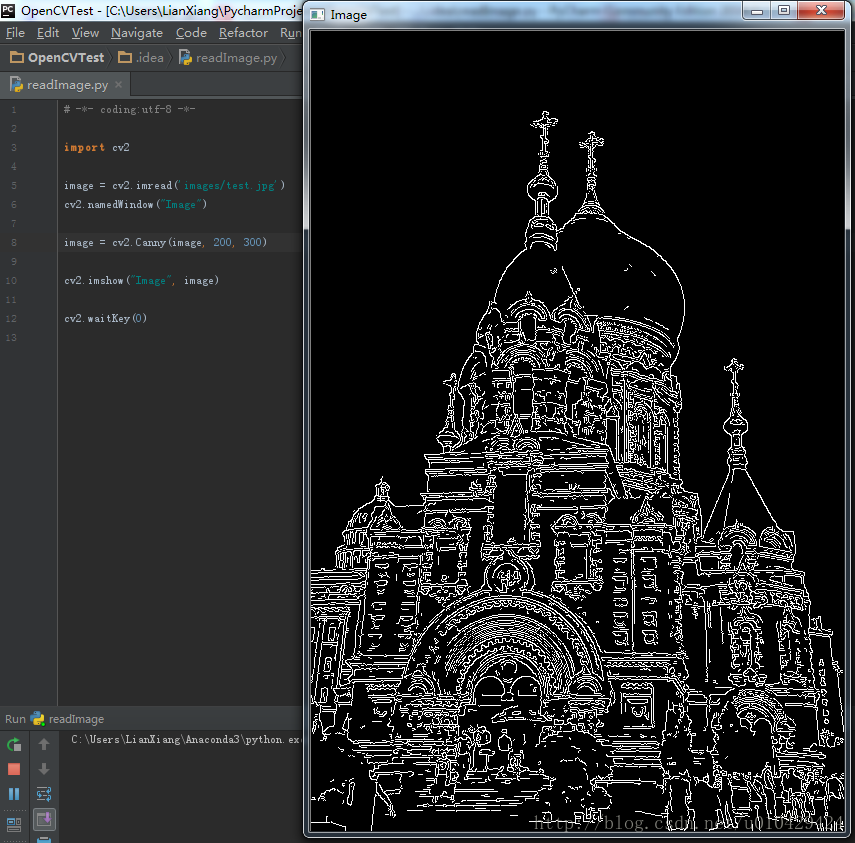Click the Image window title icon
Image resolution: width=855 pixels, height=843 pixels.
click(317, 15)
